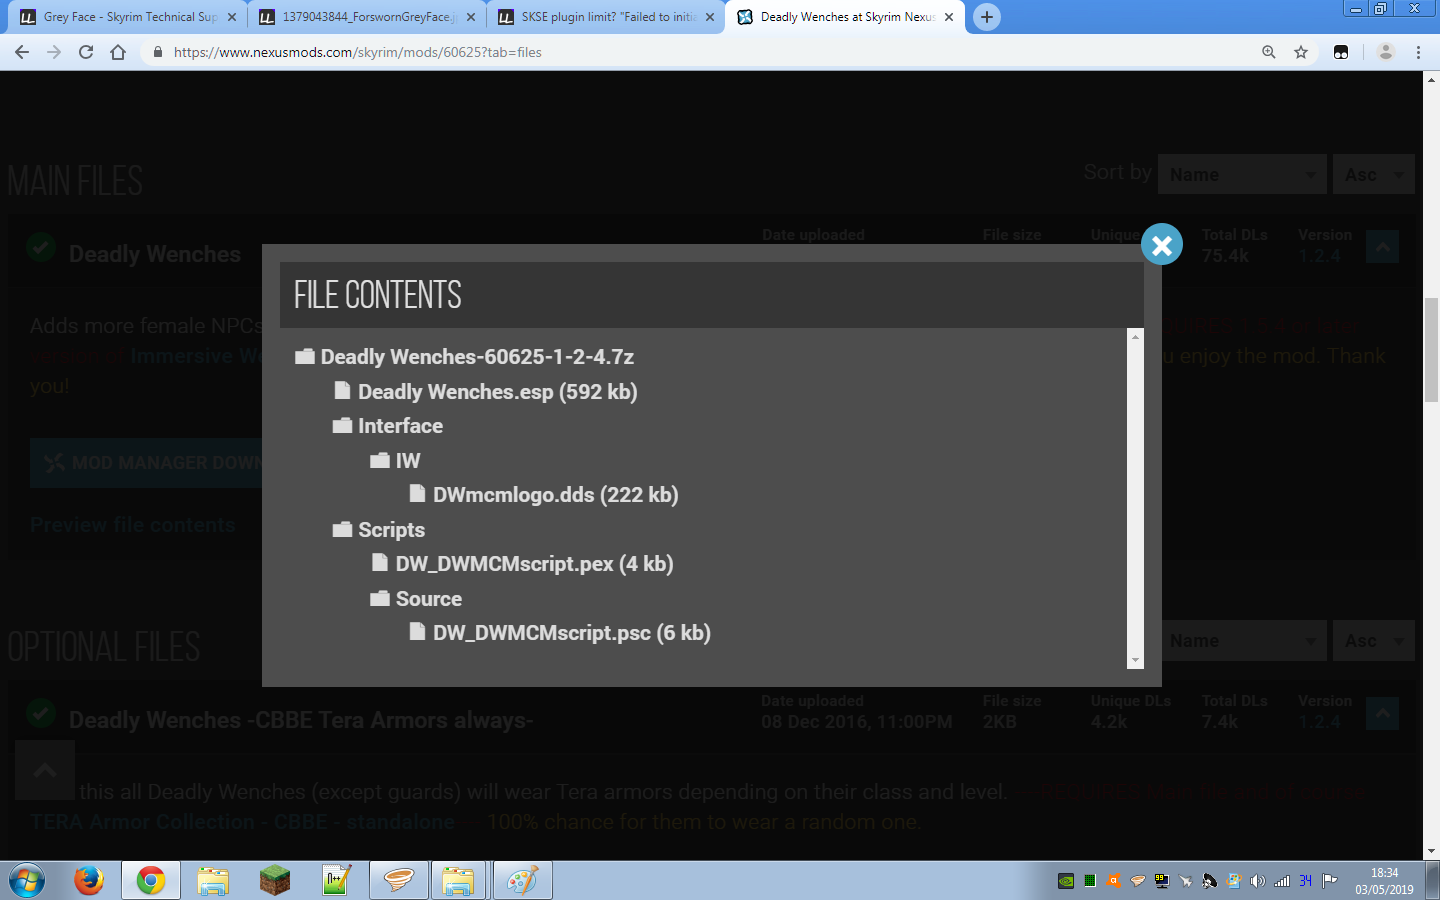Launch Firefox from the taskbar

coord(89,881)
